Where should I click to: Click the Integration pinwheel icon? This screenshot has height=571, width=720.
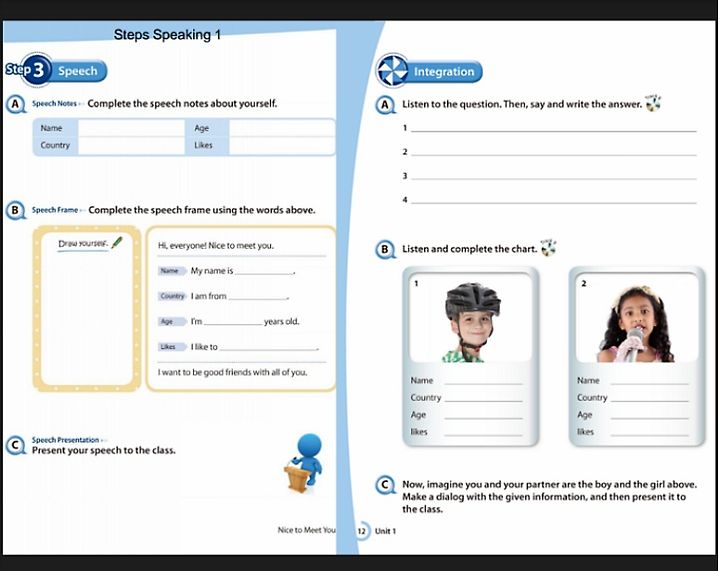point(392,71)
